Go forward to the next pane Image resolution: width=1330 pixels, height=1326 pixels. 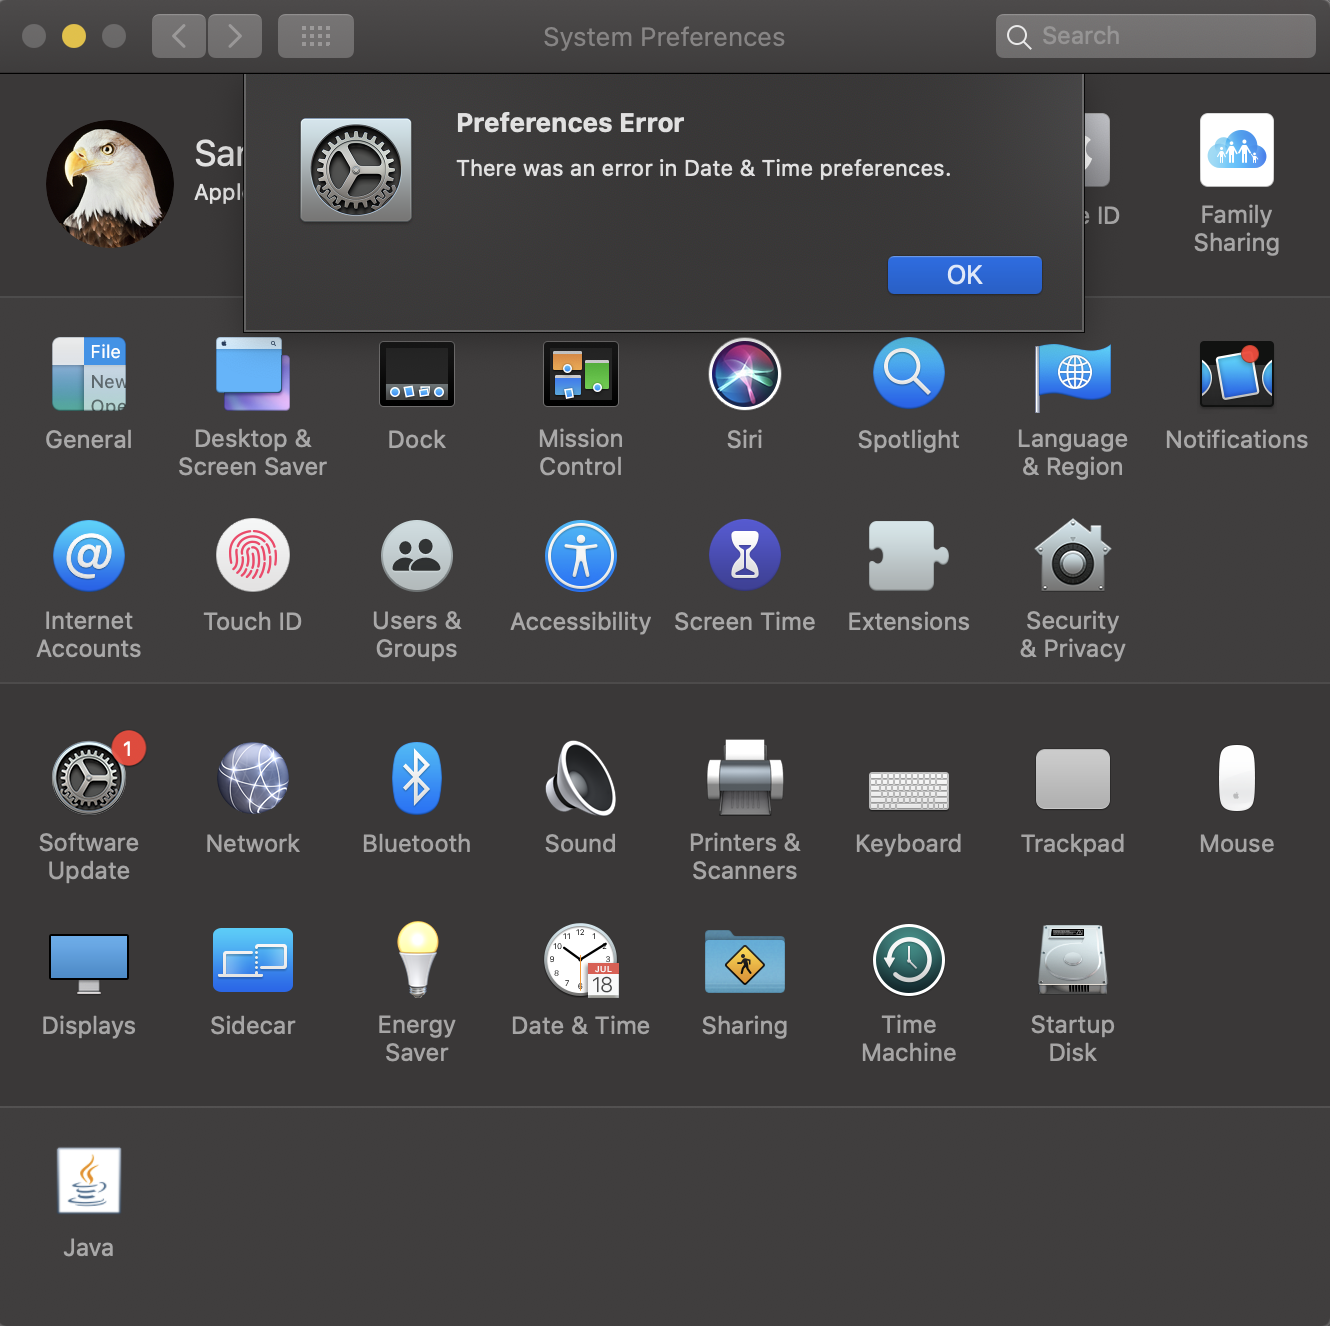click(235, 36)
